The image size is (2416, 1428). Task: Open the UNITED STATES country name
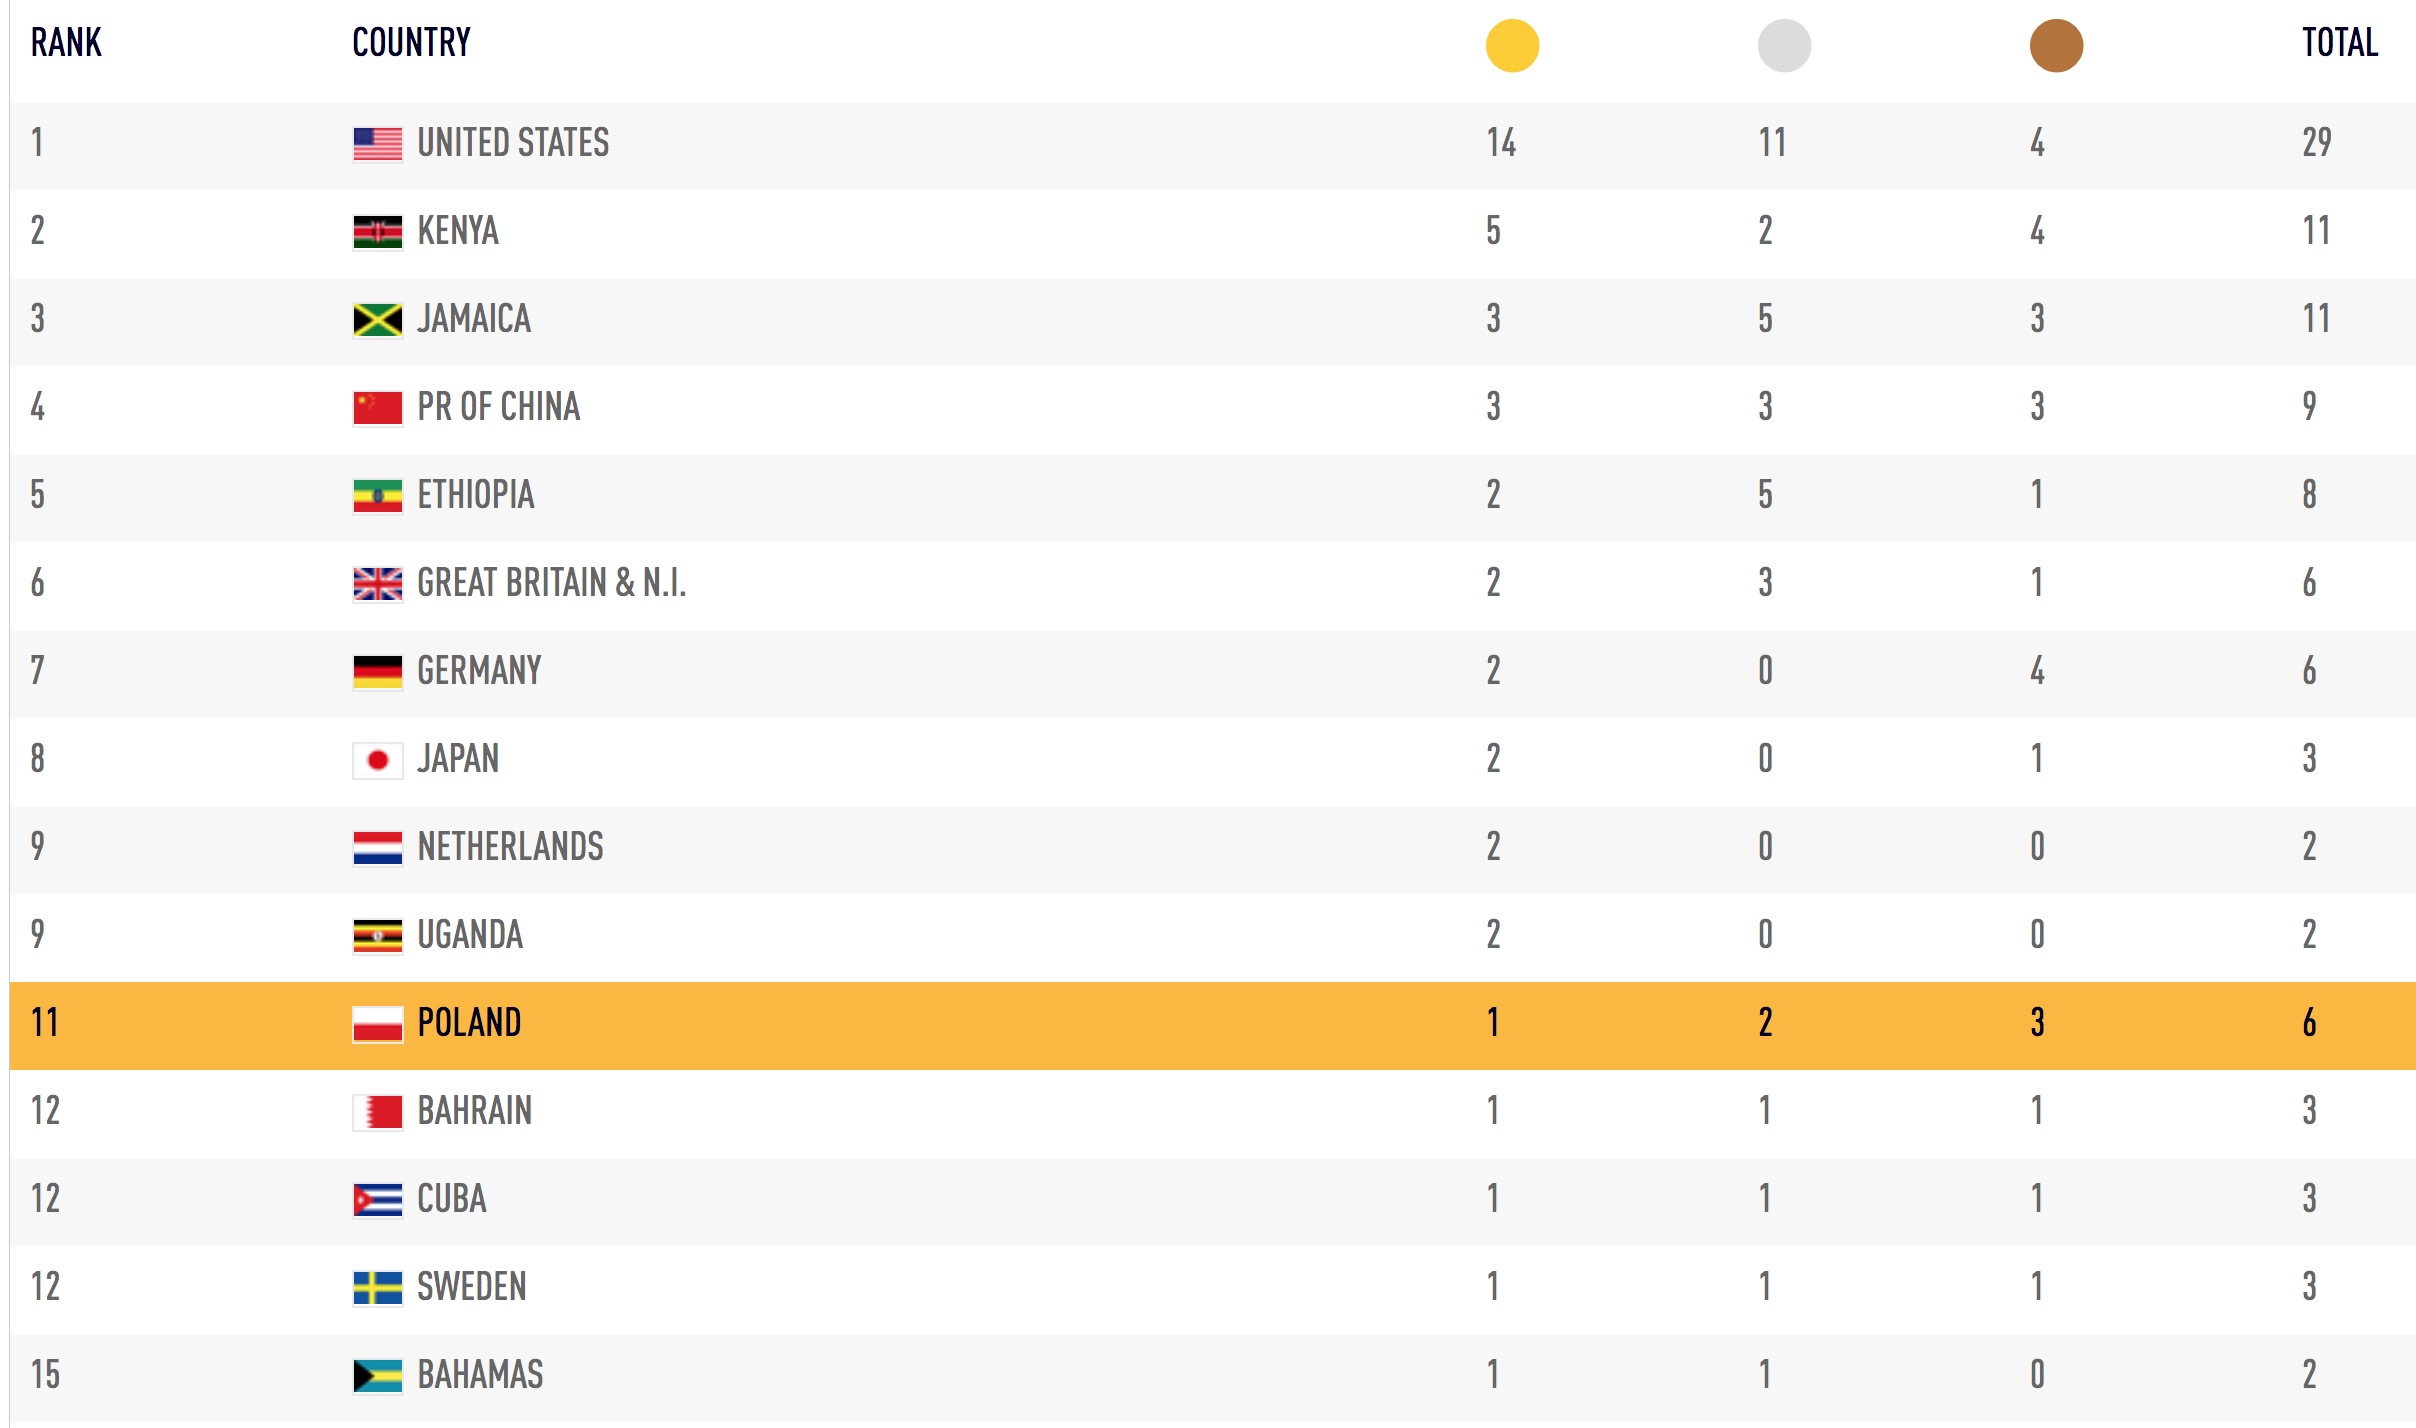(513, 143)
